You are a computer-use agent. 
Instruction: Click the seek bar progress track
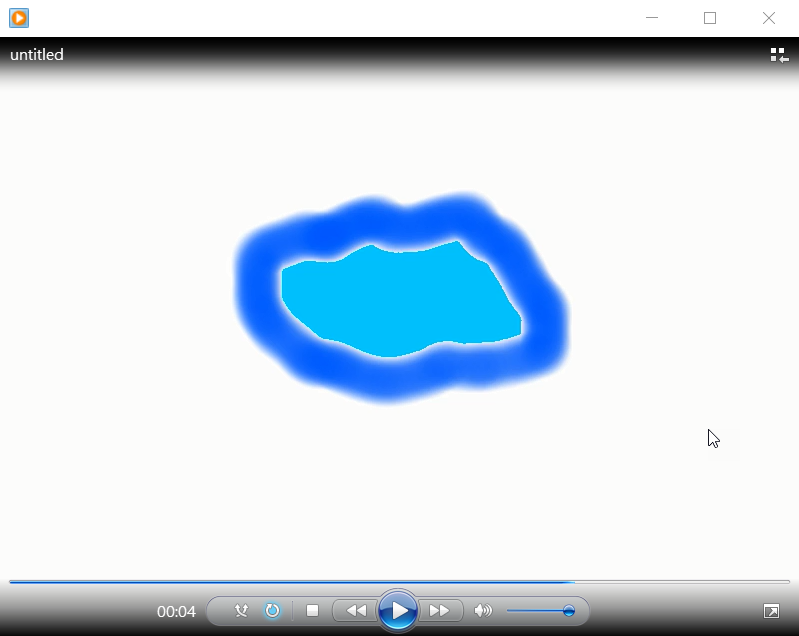400,581
